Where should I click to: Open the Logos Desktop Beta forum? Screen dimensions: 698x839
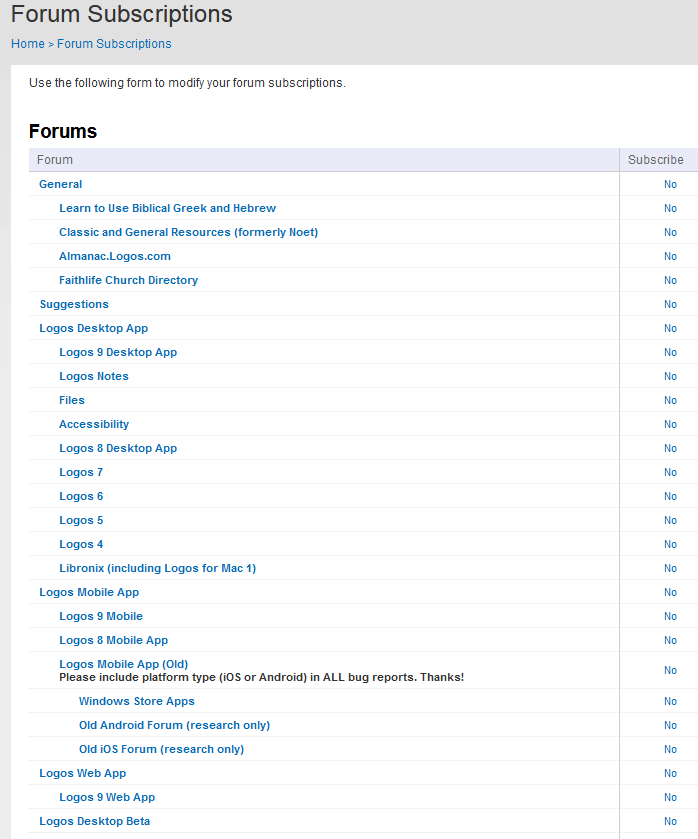pyautogui.click(x=94, y=821)
